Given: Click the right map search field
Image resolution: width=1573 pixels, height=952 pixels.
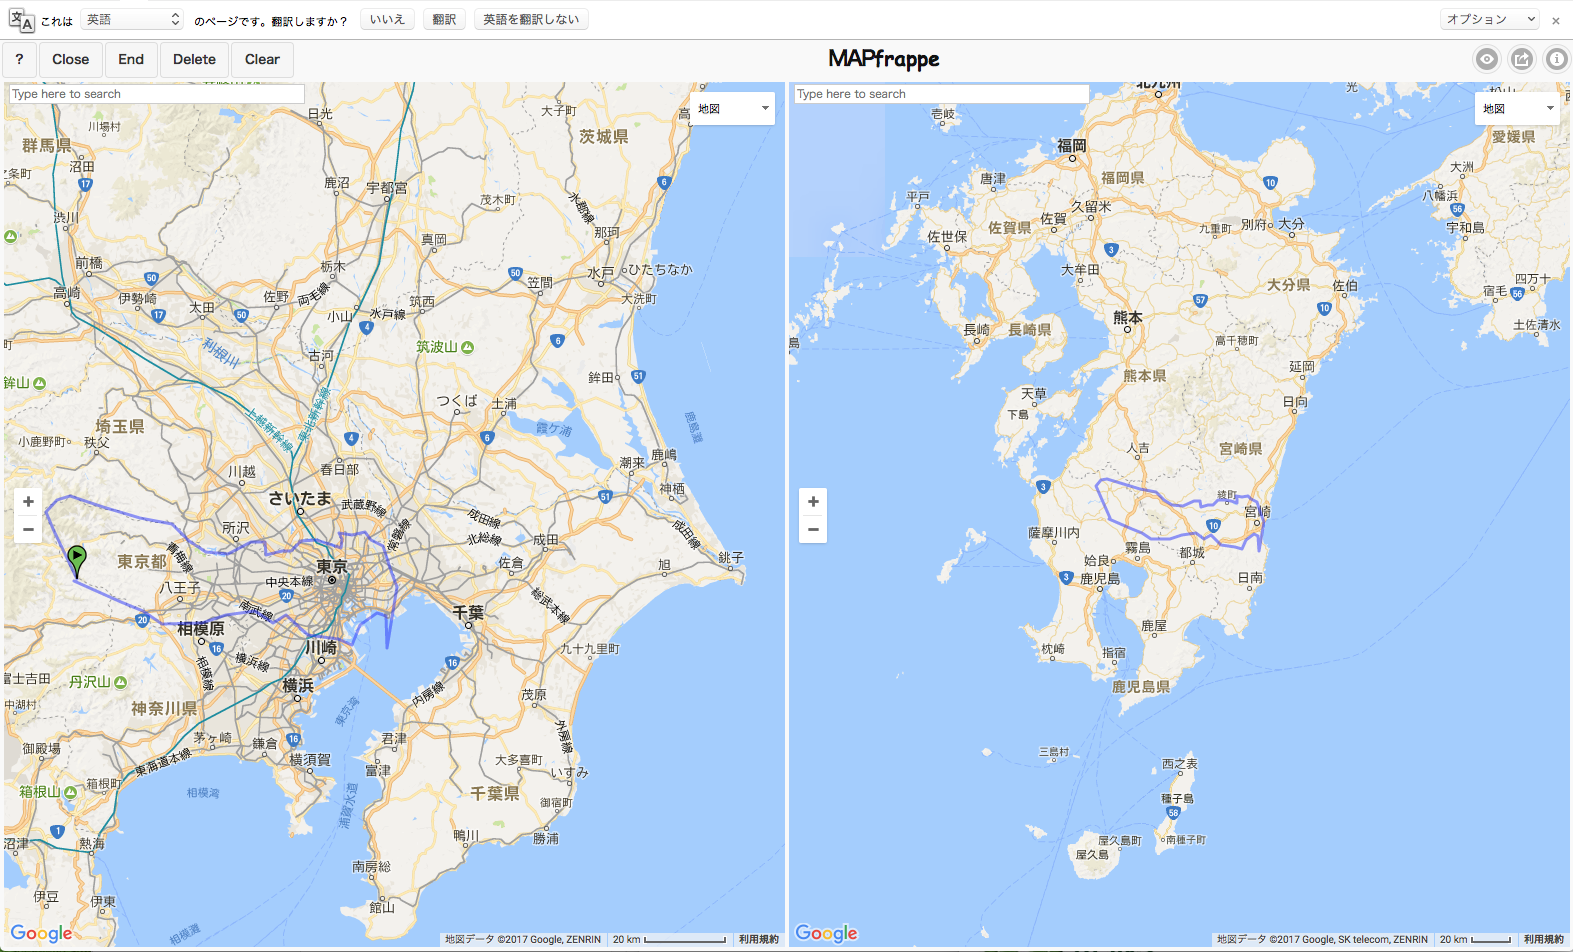Looking at the screenshot, I should (942, 94).
